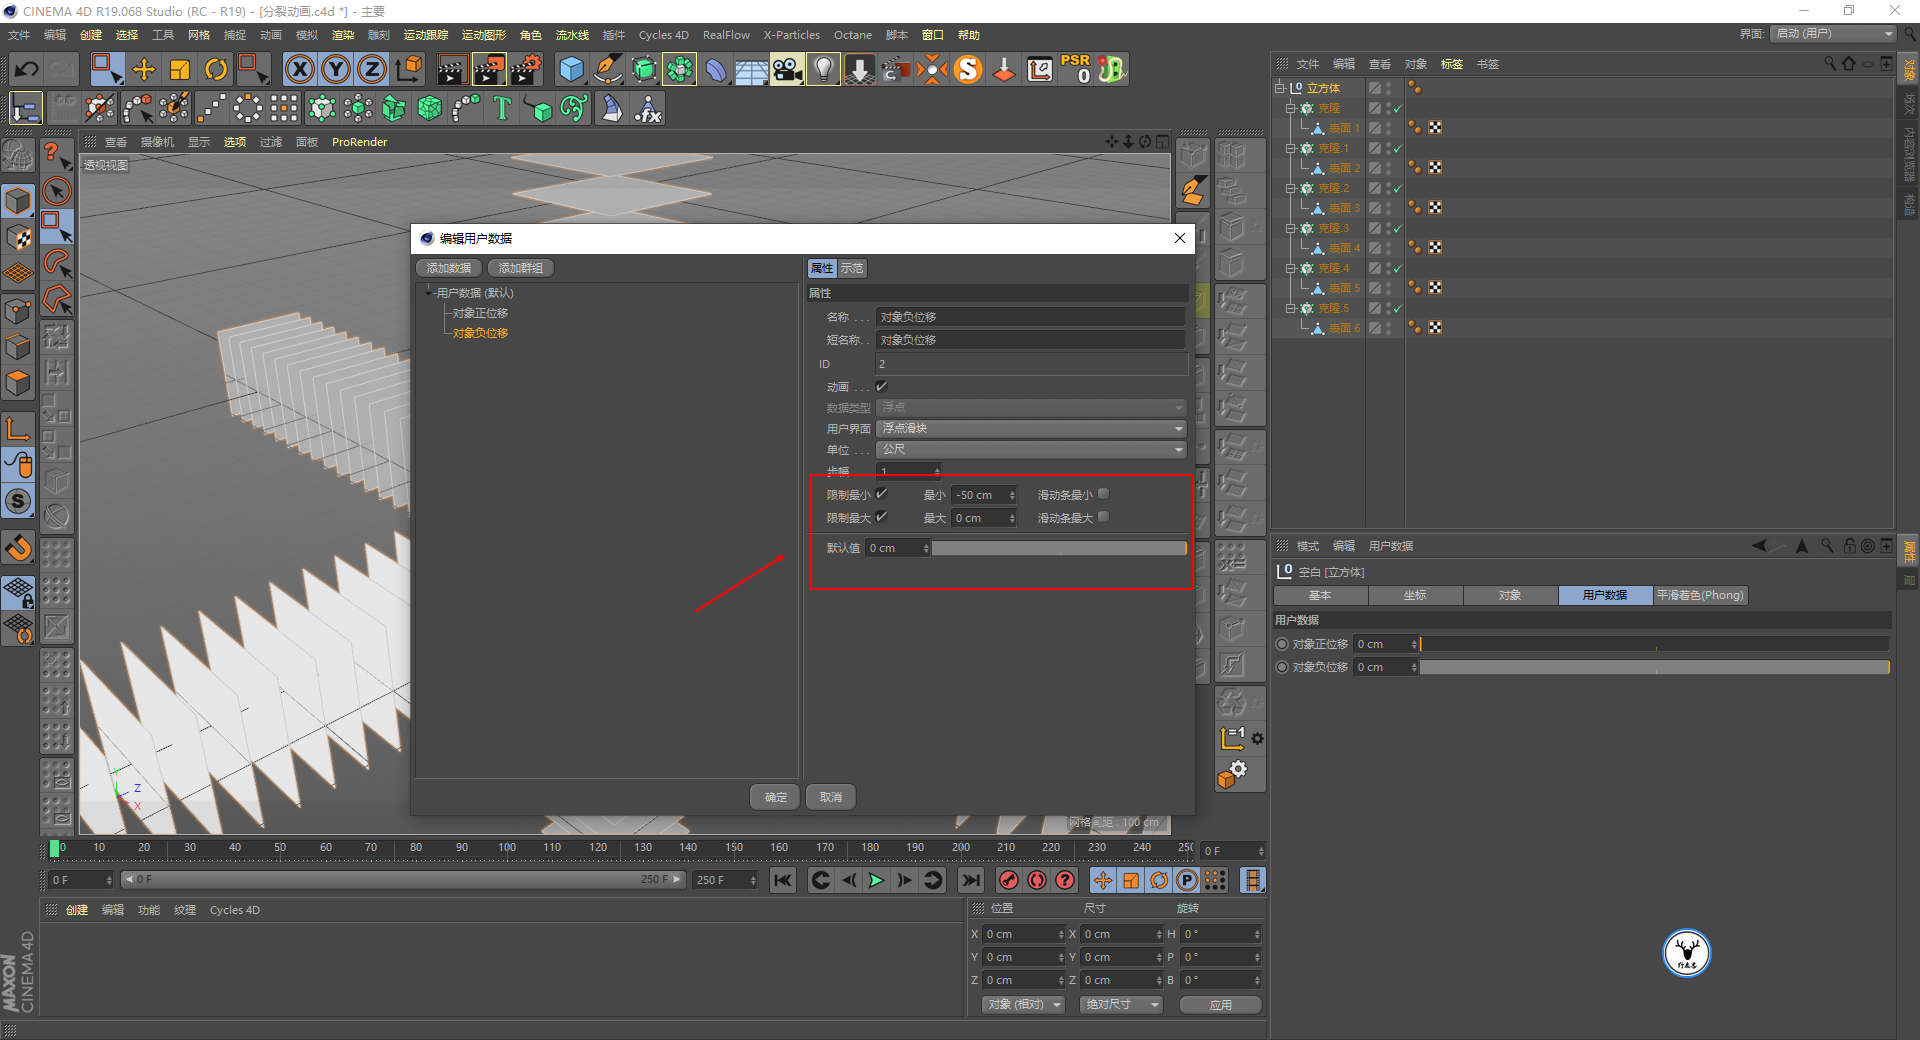The height and width of the screenshot is (1040, 1920).
Task: Click the 对象负位移 slider in Attributes
Action: [1655, 667]
